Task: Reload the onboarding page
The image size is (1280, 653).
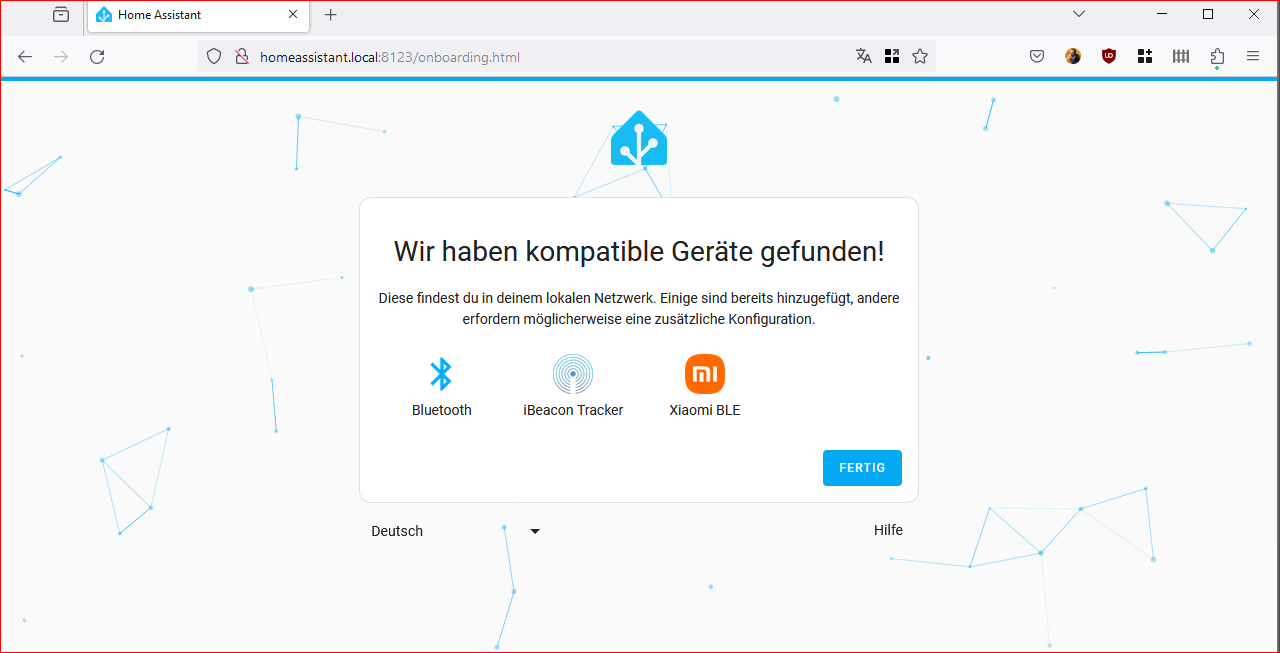Action: 97,57
